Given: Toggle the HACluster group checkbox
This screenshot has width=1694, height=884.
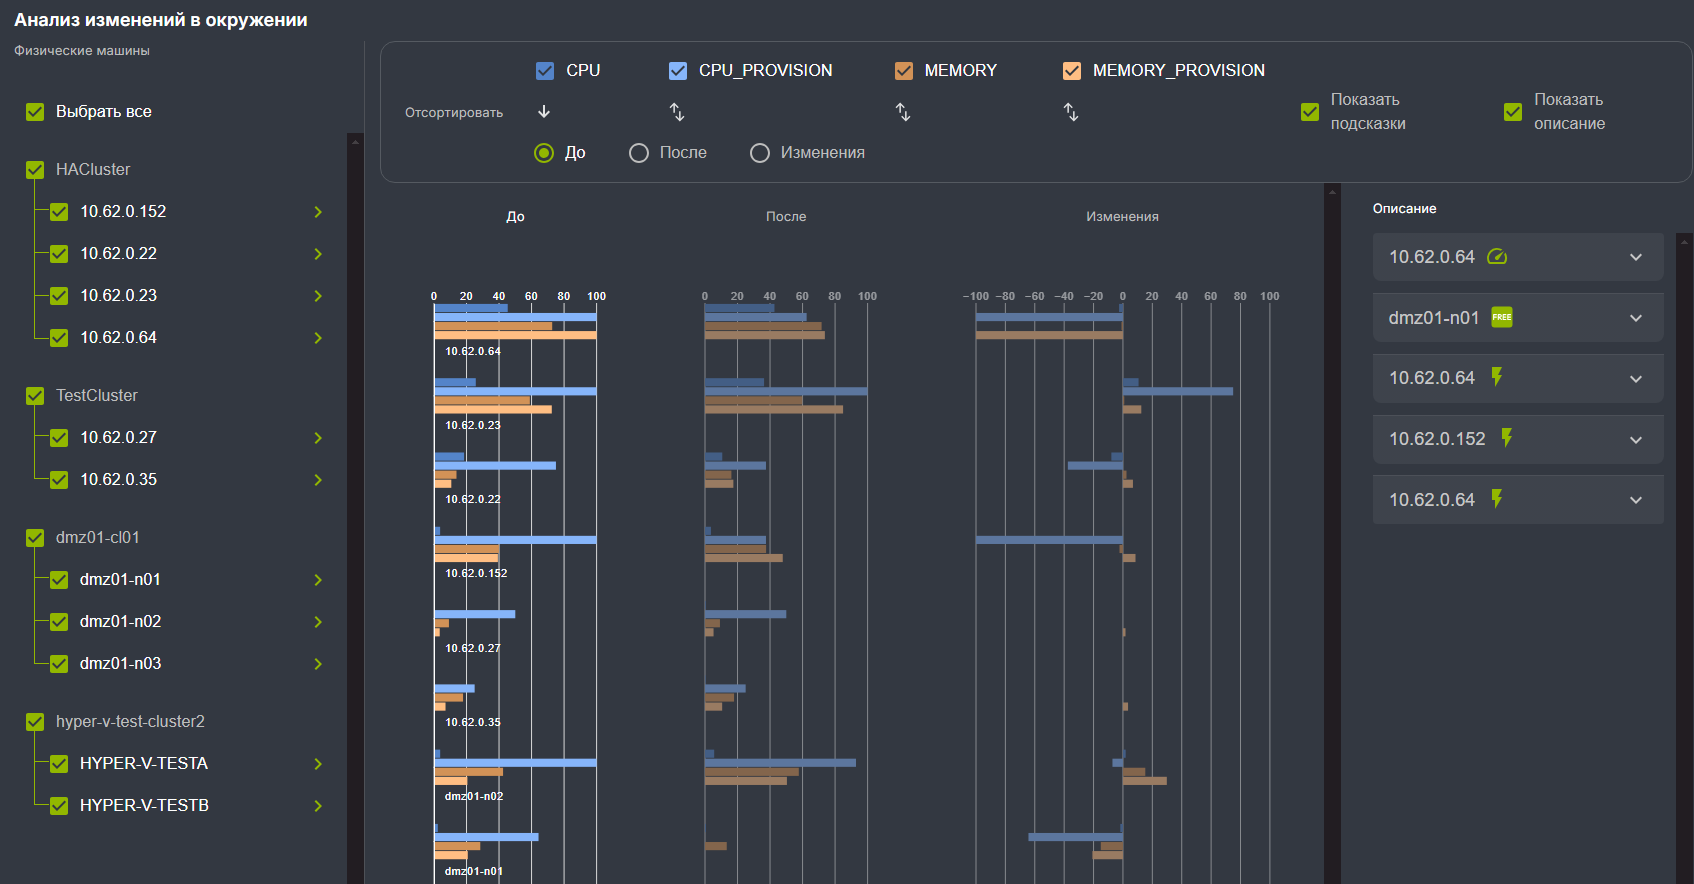Looking at the screenshot, I should click(35, 170).
